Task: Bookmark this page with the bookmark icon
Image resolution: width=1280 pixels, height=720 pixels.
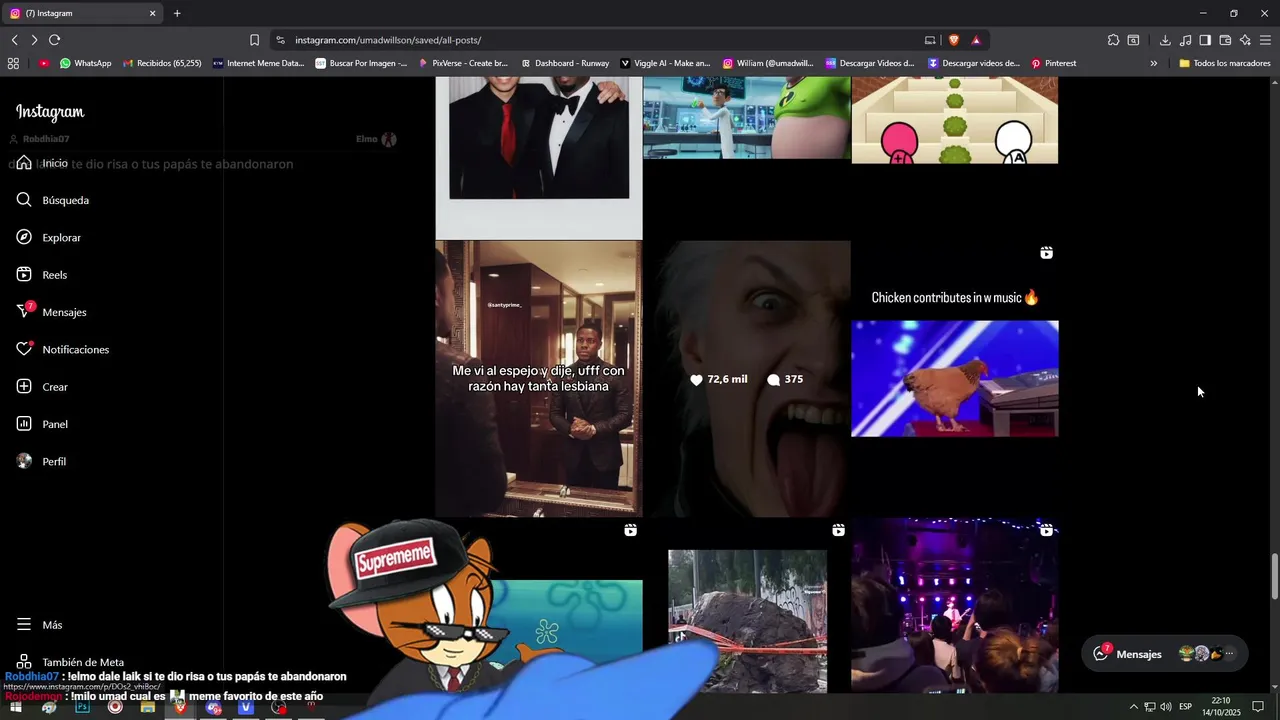Action: click(254, 40)
